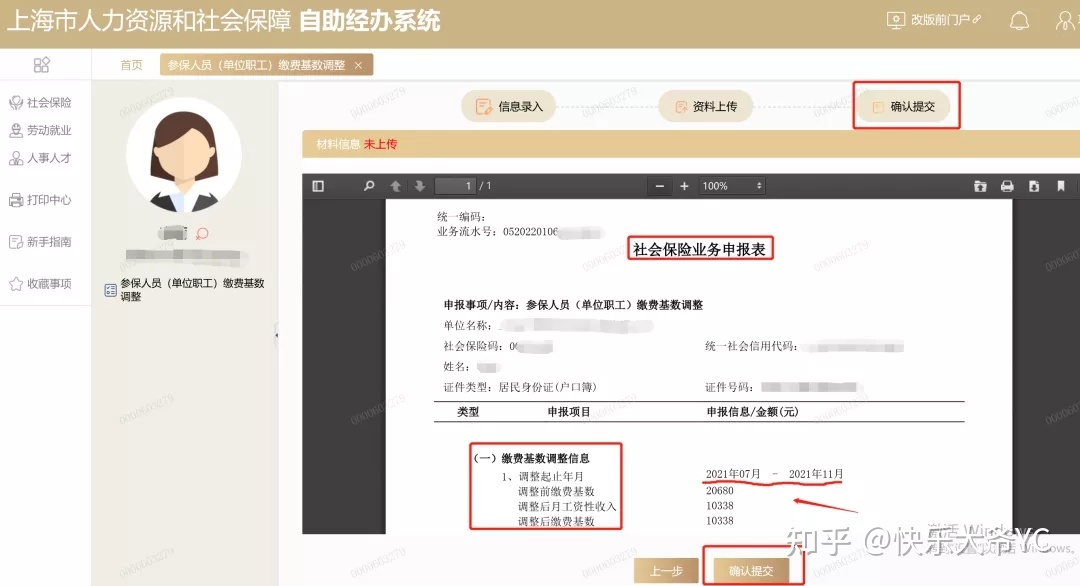The height and width of the screenshot is (586, 1080).
Task: Open PDF find search icon
Action: (369, 186)
